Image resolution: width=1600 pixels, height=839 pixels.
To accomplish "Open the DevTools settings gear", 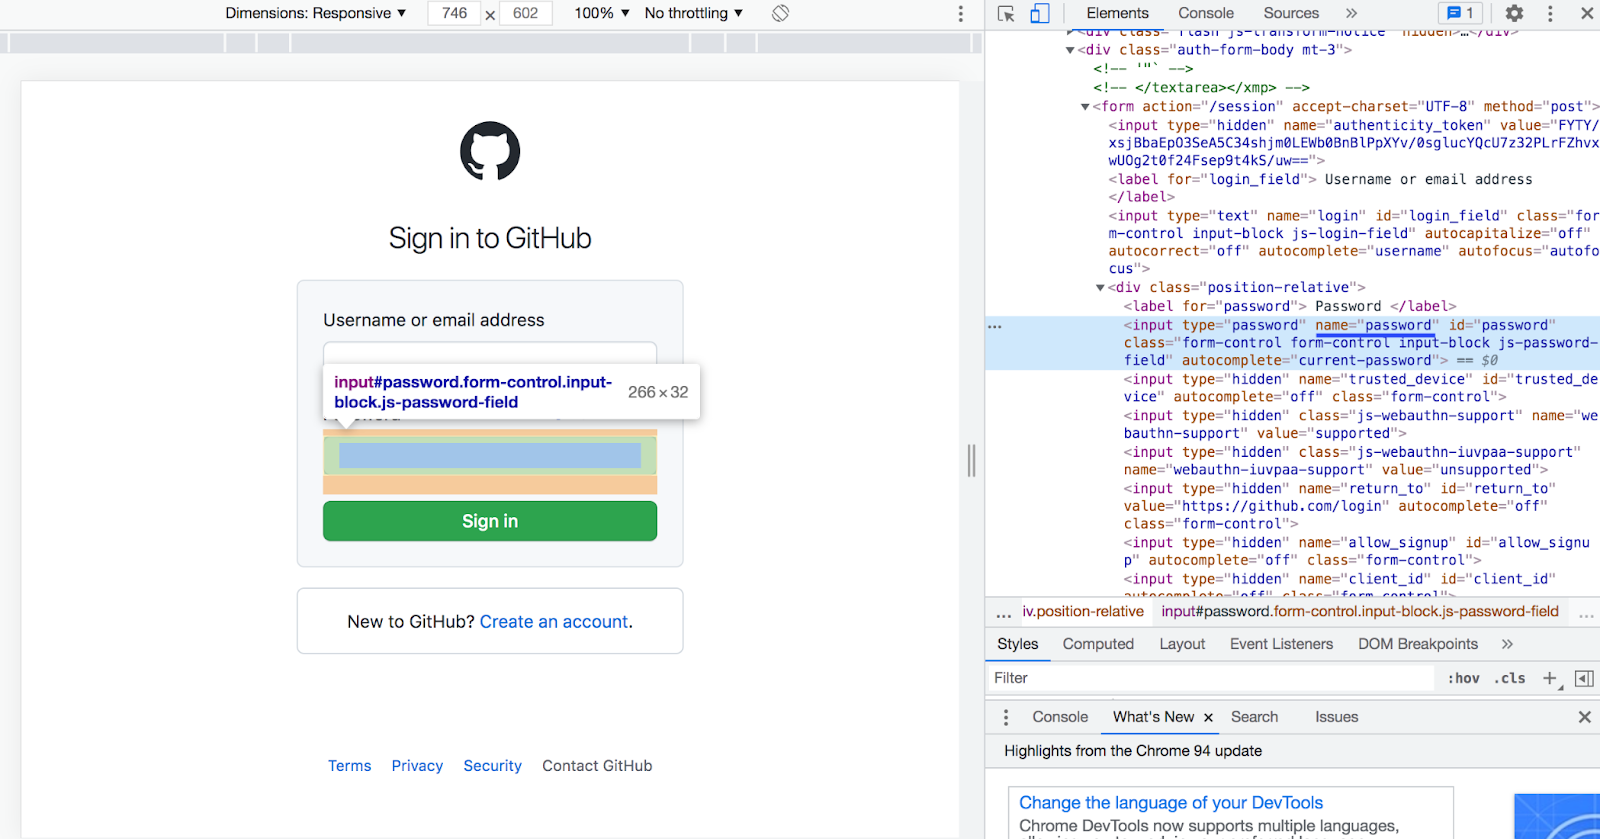I will [1514, 13].
